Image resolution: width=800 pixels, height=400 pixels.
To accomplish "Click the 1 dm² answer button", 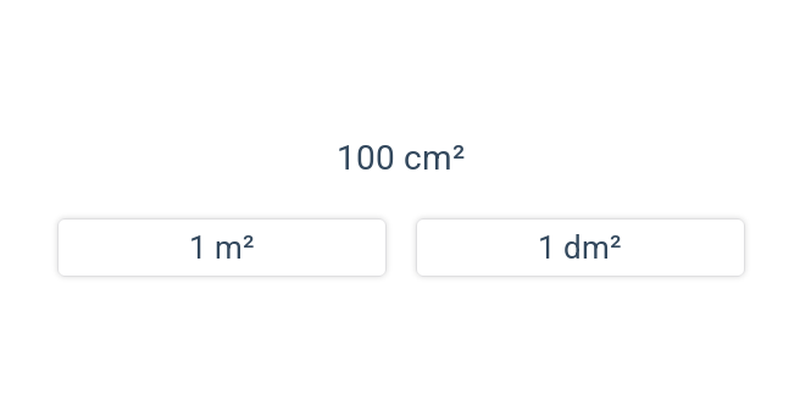I will (580, 247).
